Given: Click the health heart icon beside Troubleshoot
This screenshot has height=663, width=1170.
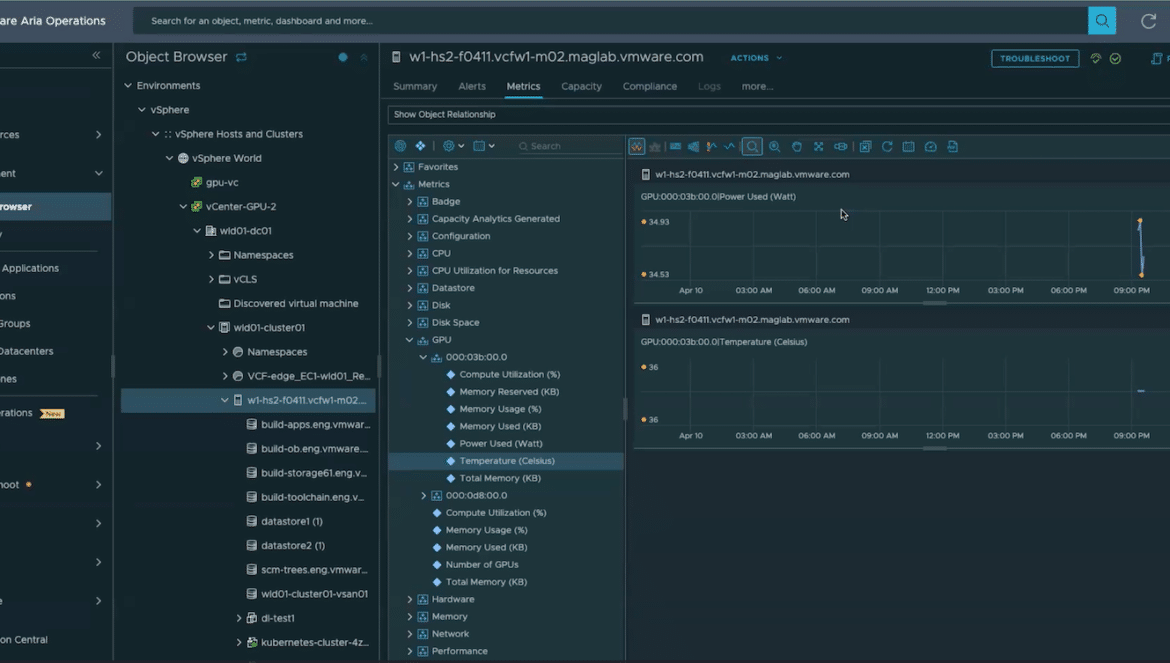Looking at the screenshot, I should click(1095, 58).
